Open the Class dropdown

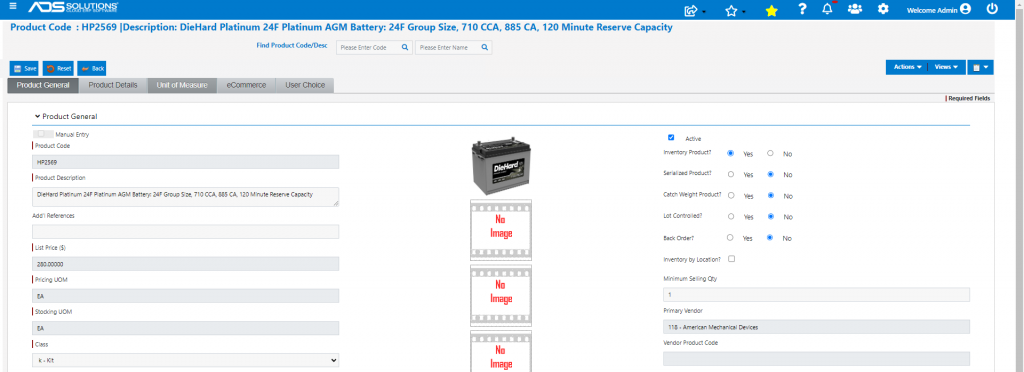(x=185, y=360)
